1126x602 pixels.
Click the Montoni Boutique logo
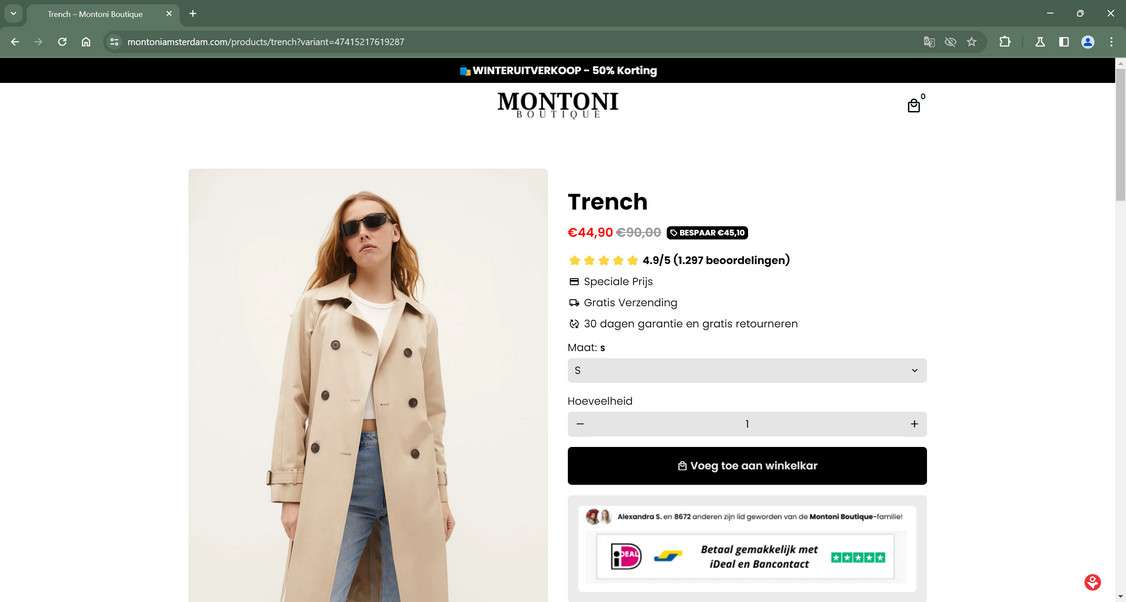point(557,104)
